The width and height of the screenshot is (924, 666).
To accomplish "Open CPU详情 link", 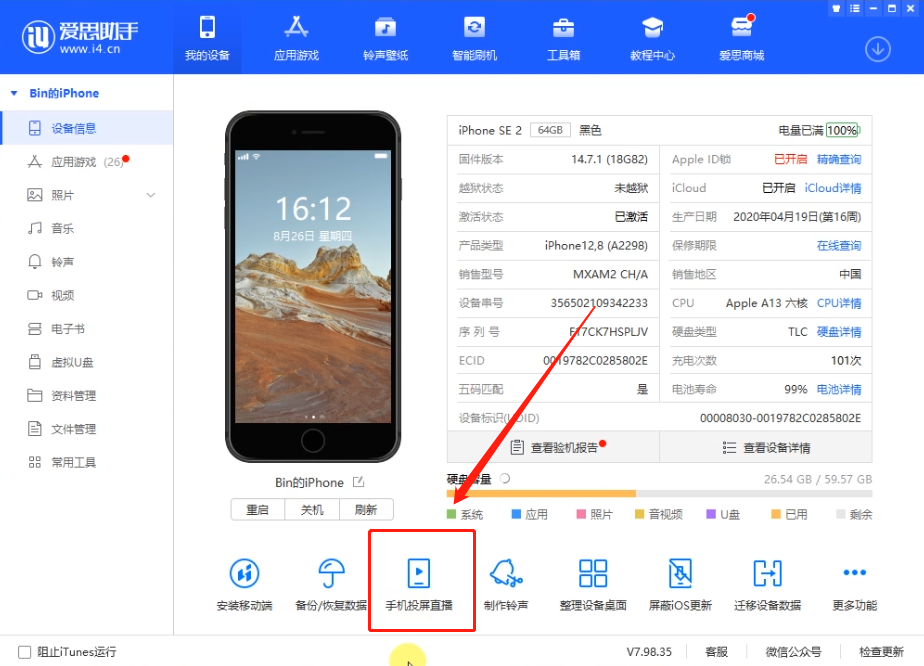I will [x=839, y=303].
